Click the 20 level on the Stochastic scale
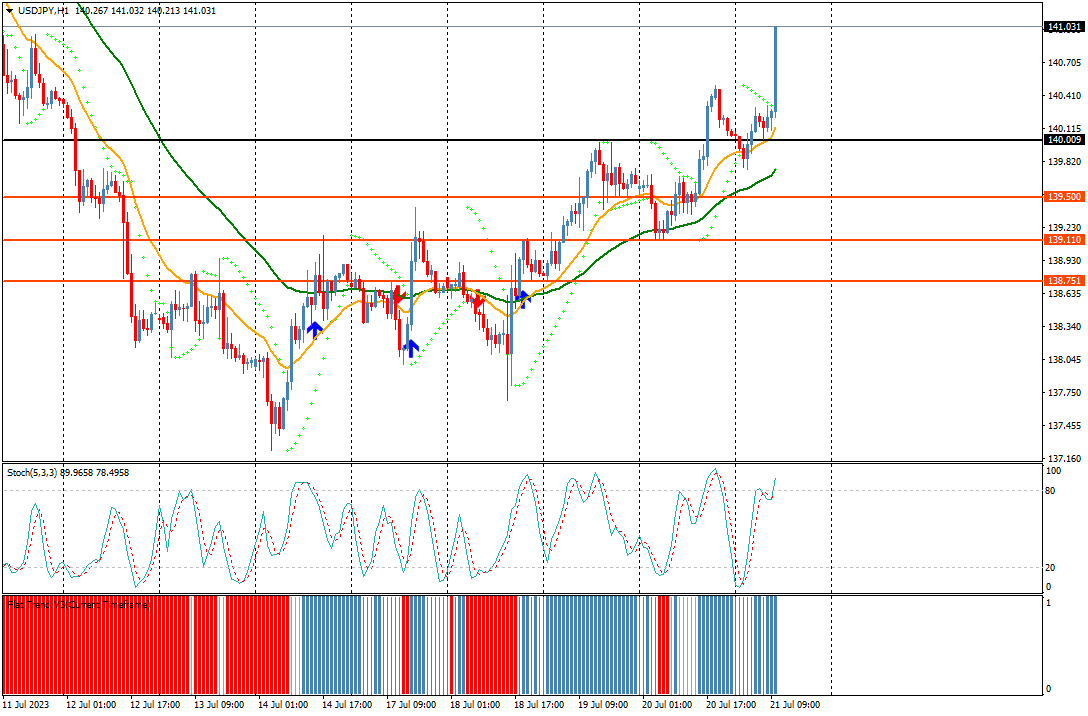 tap(1051, 568)
